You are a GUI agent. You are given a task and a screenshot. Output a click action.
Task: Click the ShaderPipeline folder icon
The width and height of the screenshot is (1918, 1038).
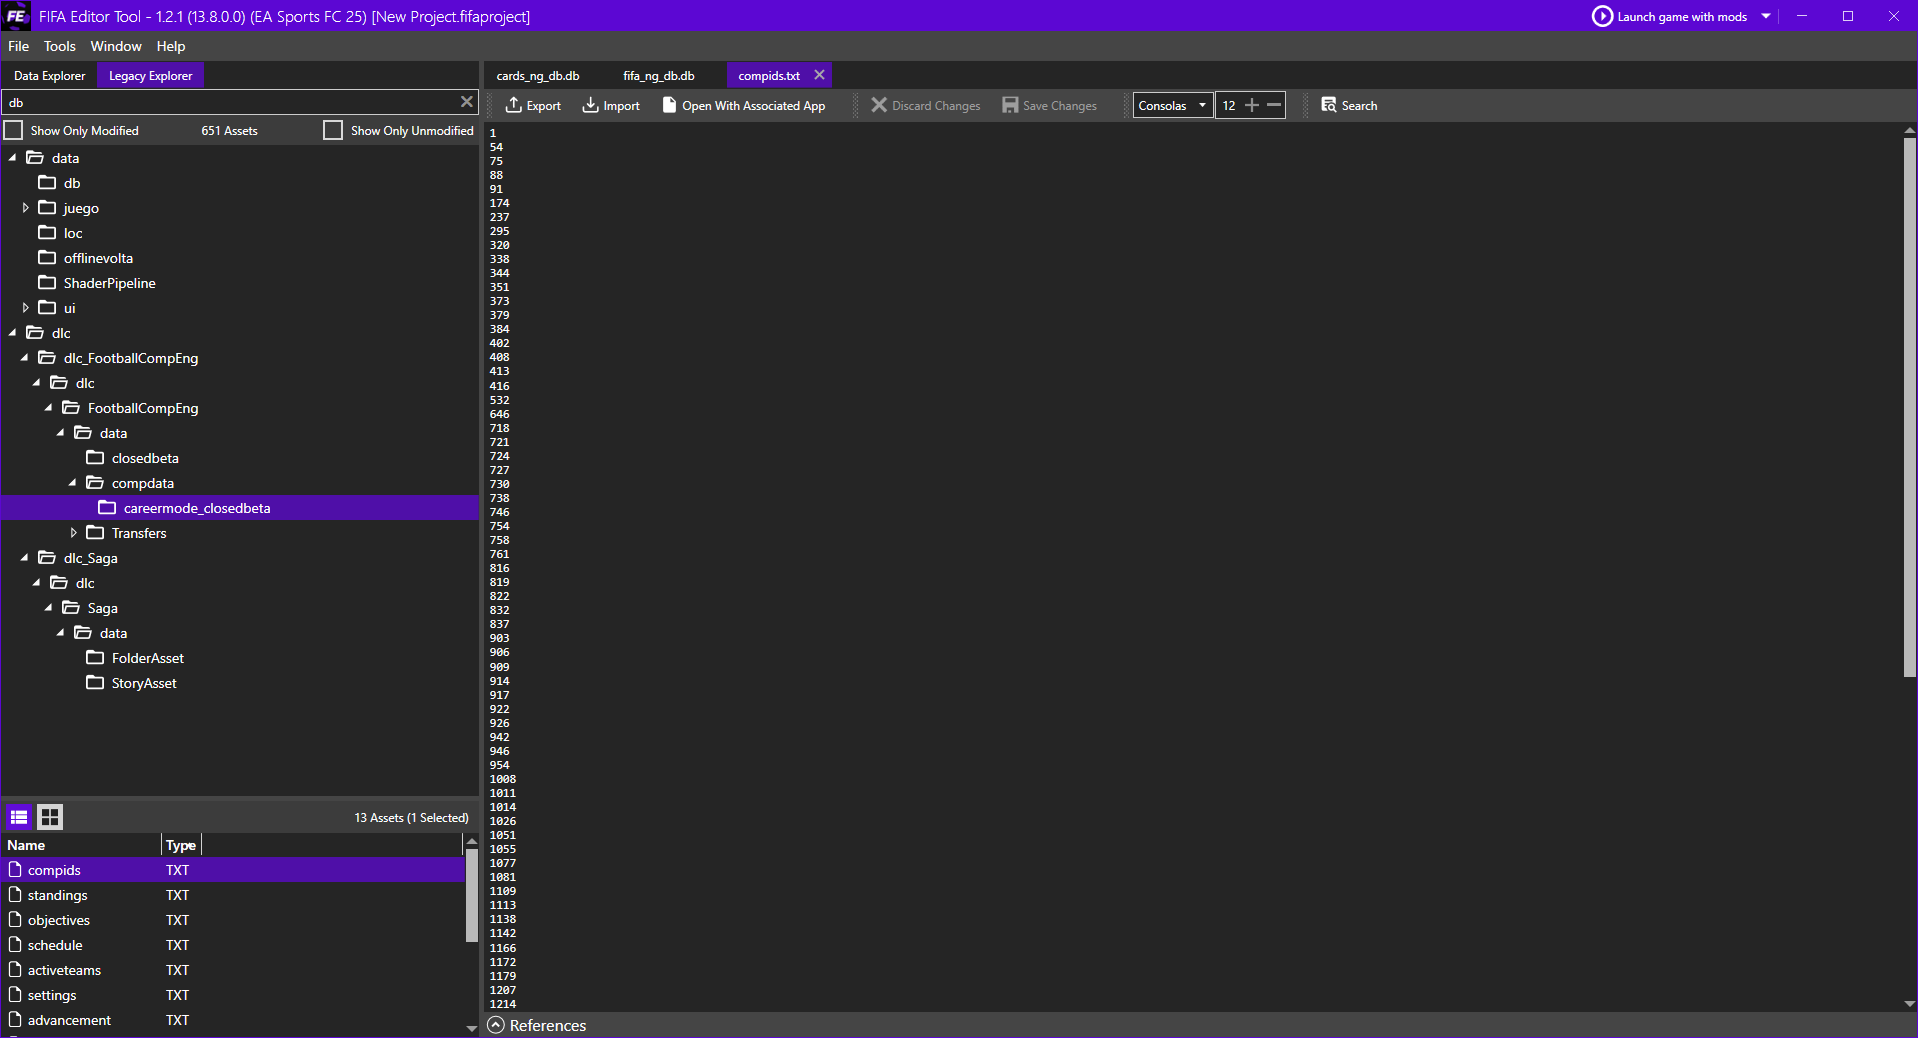[47, 282]
